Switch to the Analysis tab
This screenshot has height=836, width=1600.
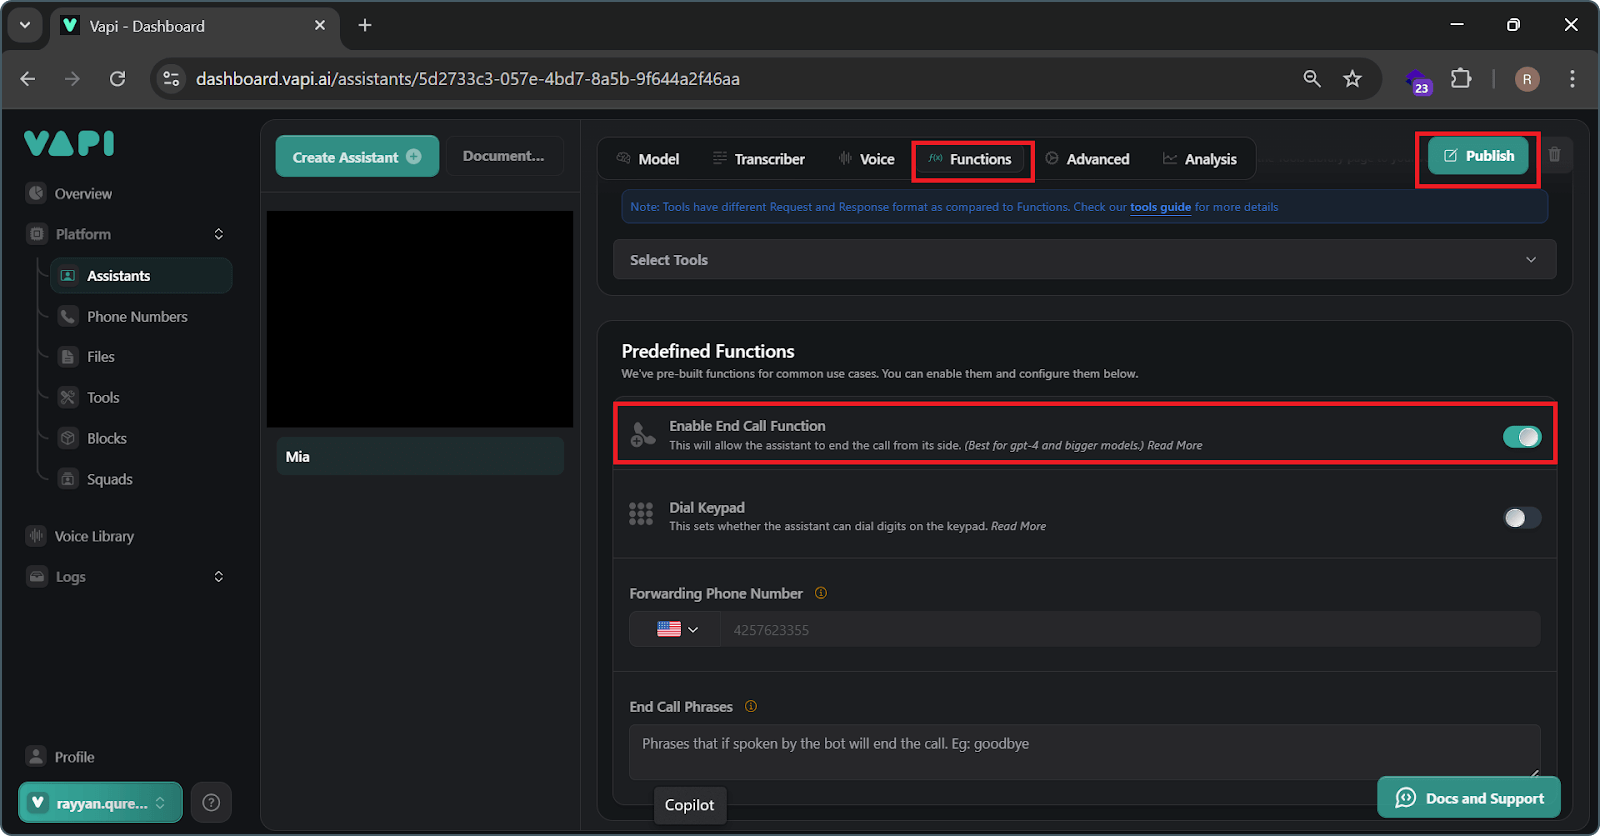(x=1200, y=159)
